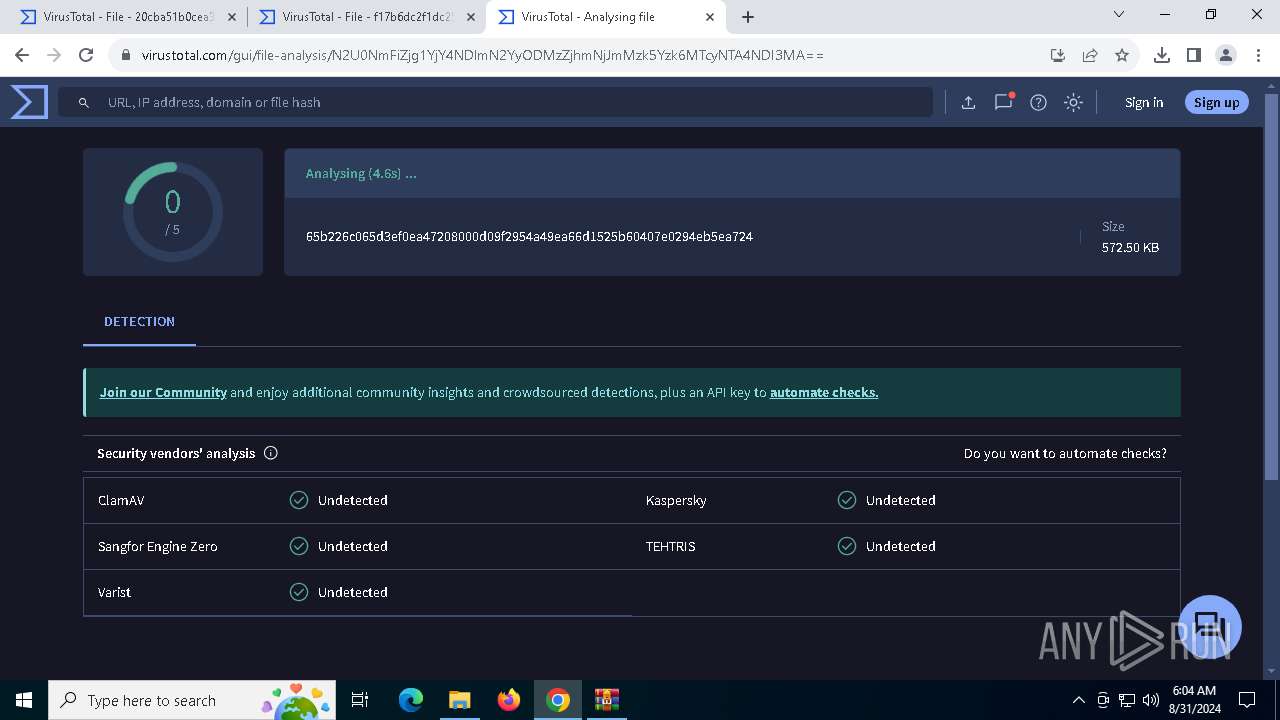Screen dimensions: 1280x720
Task: Open the floating chat support button
Action: tap(1210, 627)
